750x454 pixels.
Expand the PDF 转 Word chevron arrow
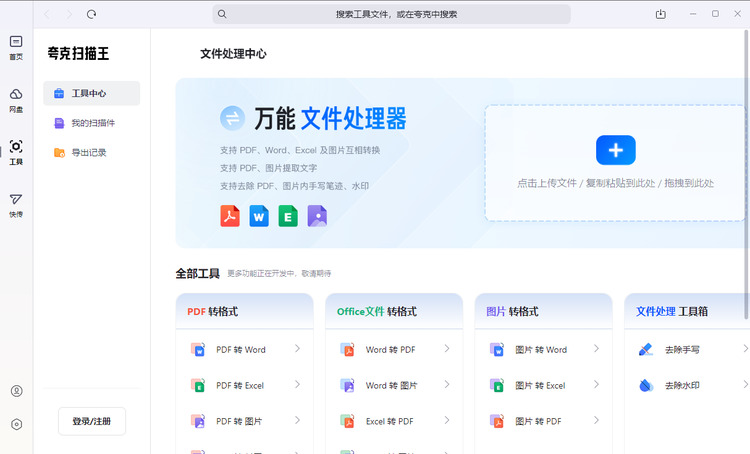pos(297,349)
